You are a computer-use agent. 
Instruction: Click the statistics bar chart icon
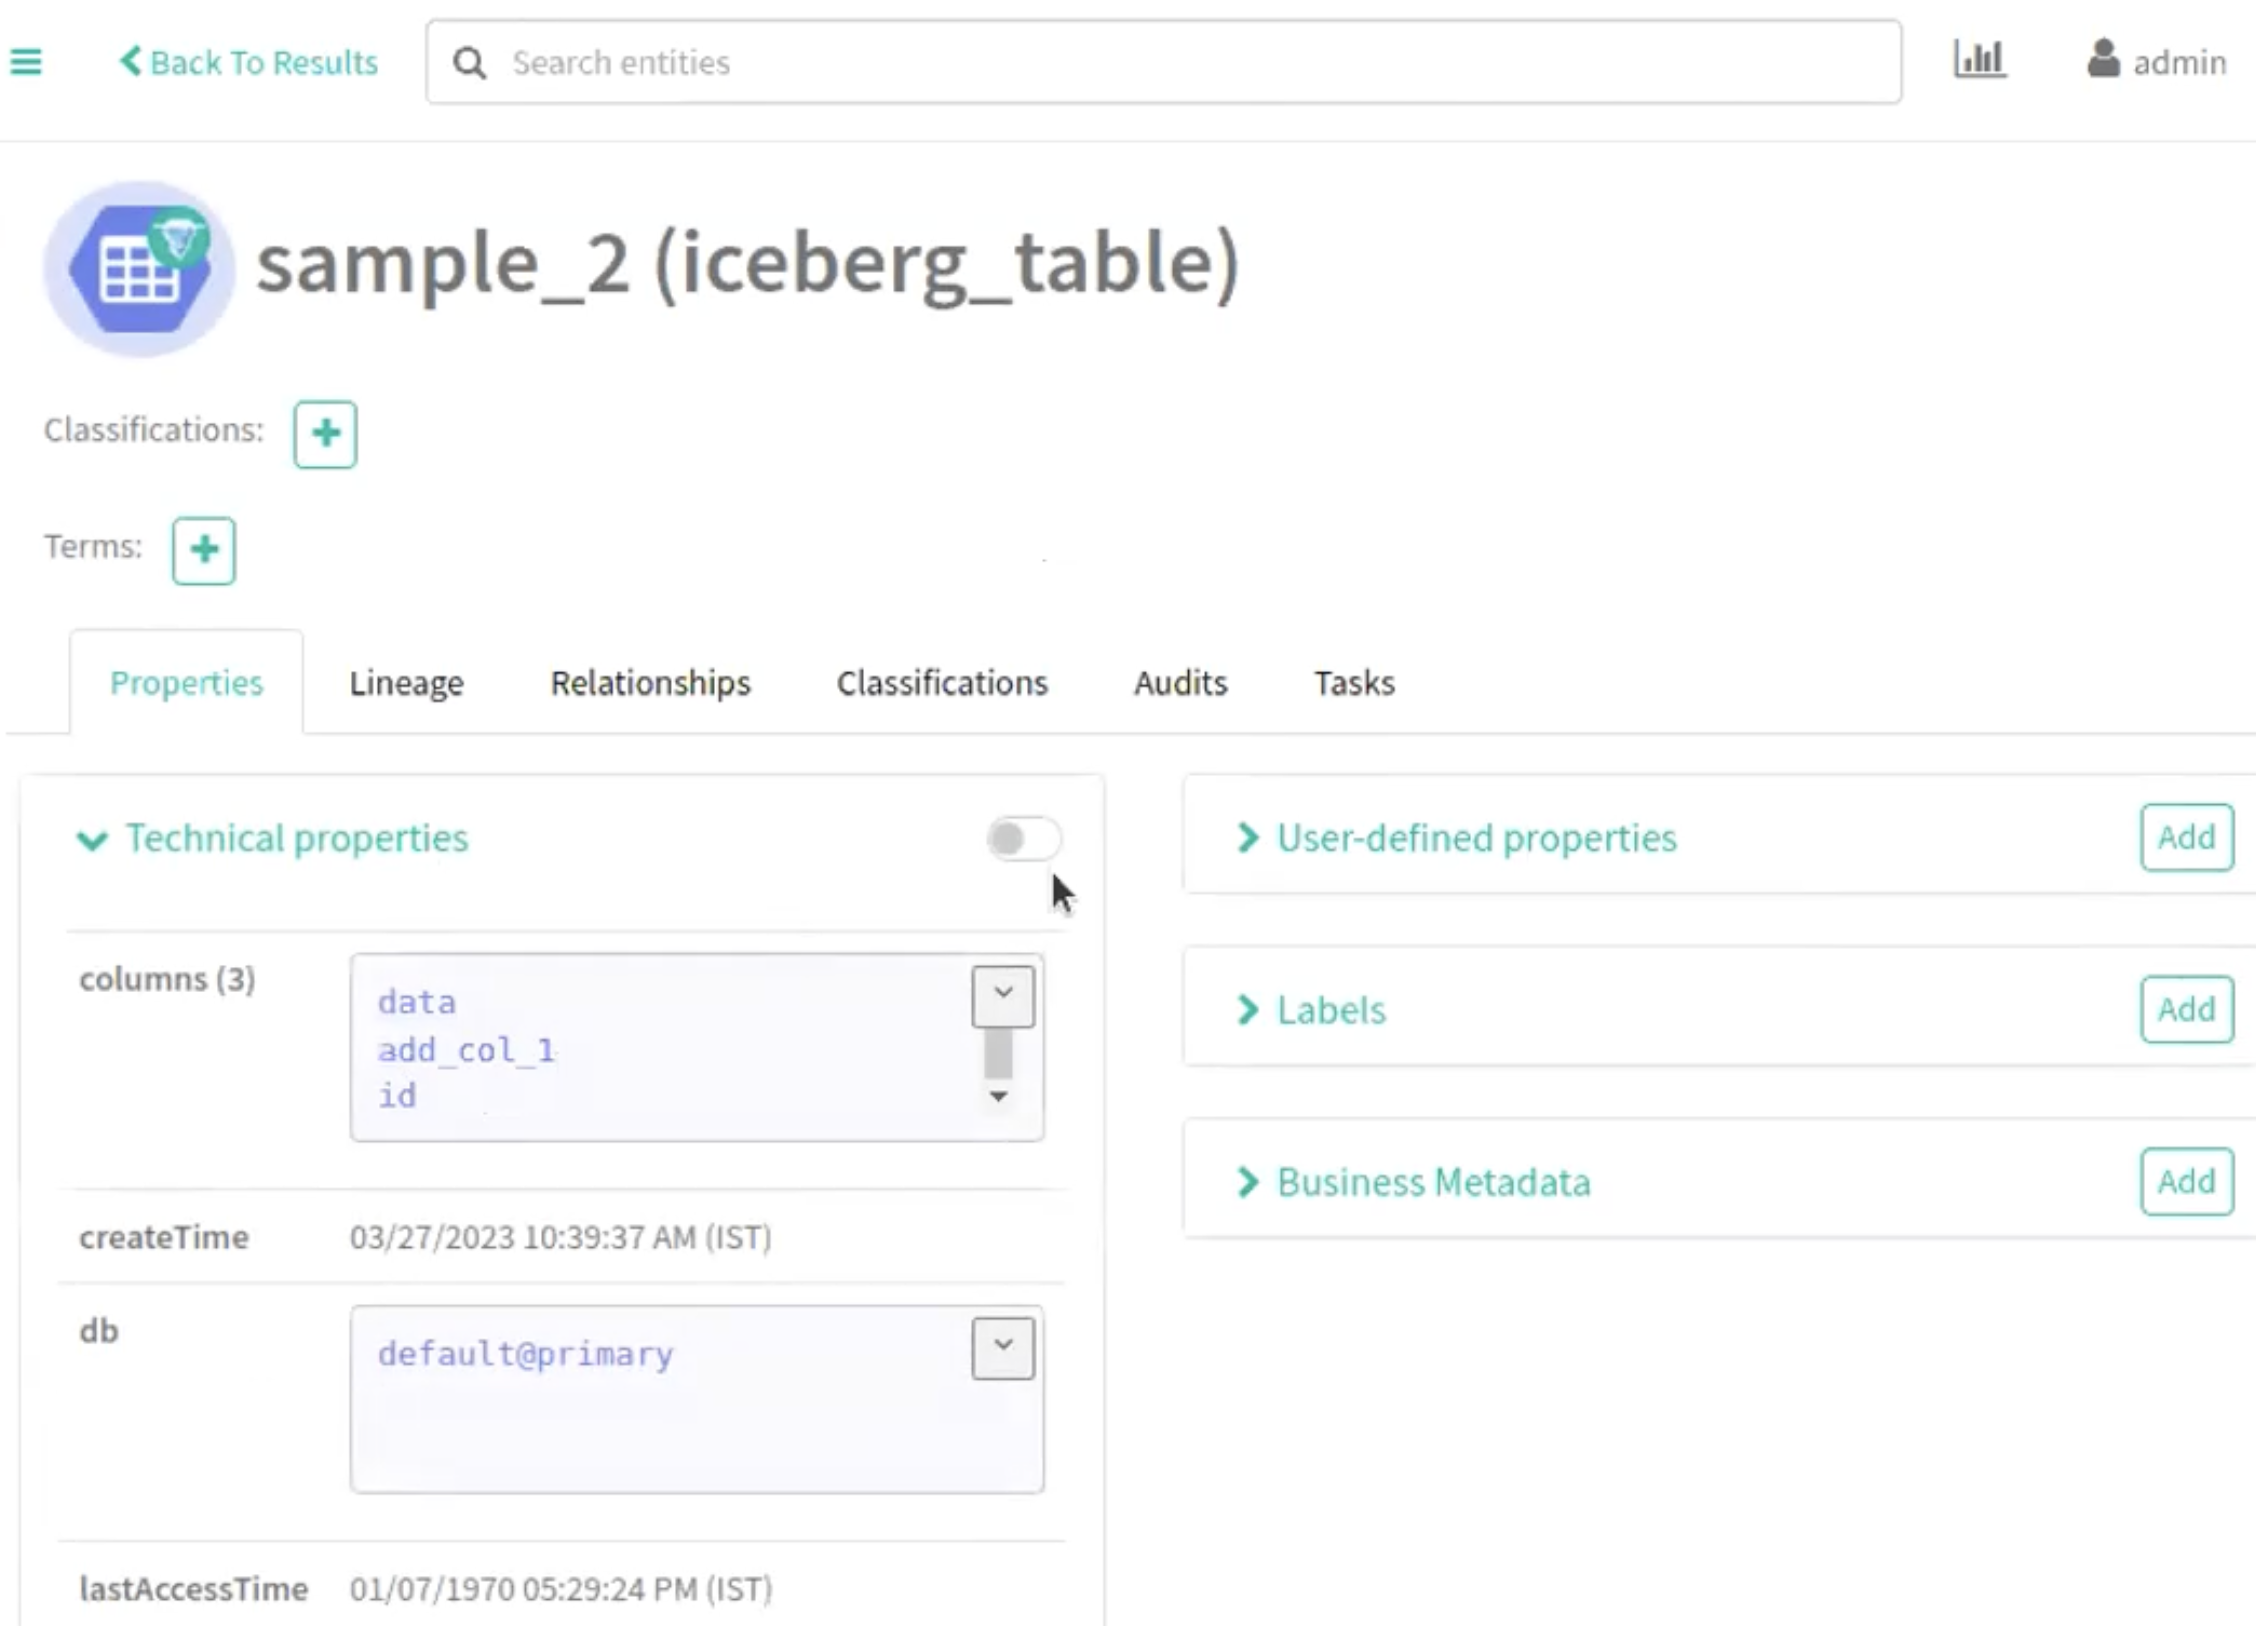(x=1979, y=60)
